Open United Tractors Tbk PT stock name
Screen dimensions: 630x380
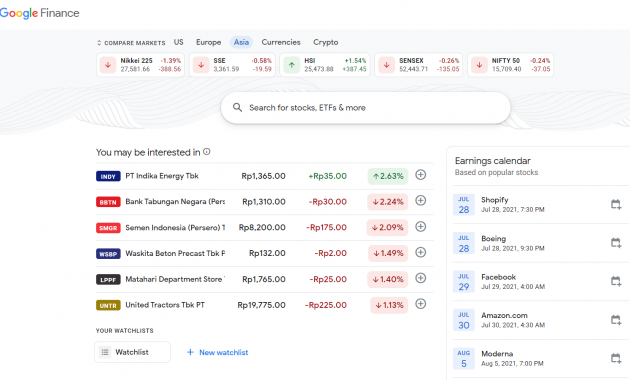click(x=165, y=305)
